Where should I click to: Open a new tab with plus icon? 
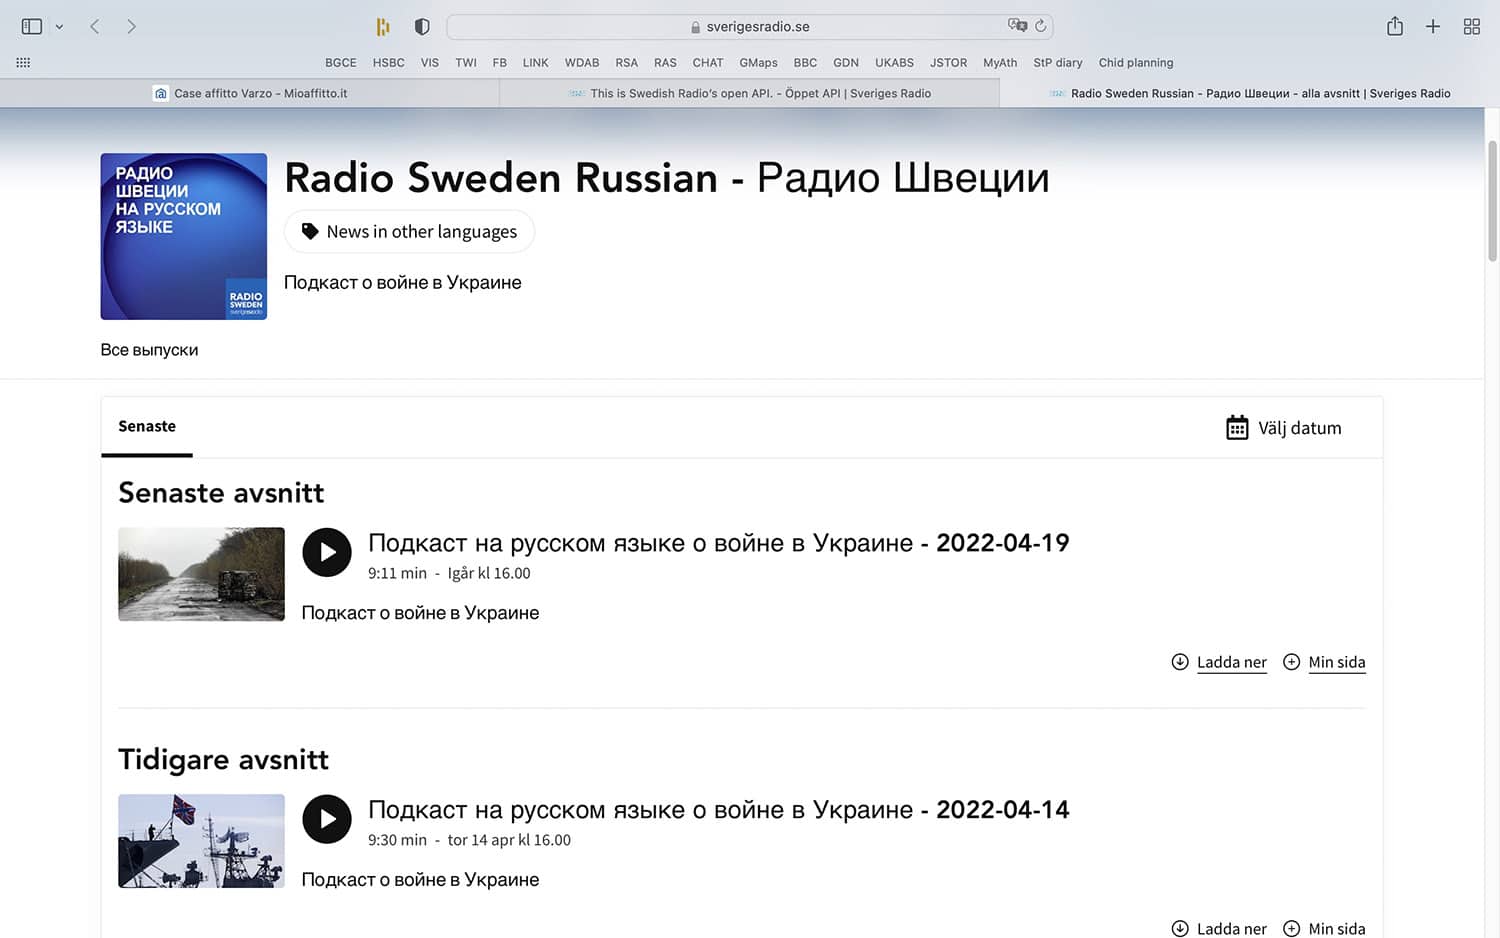(1433, 27)
